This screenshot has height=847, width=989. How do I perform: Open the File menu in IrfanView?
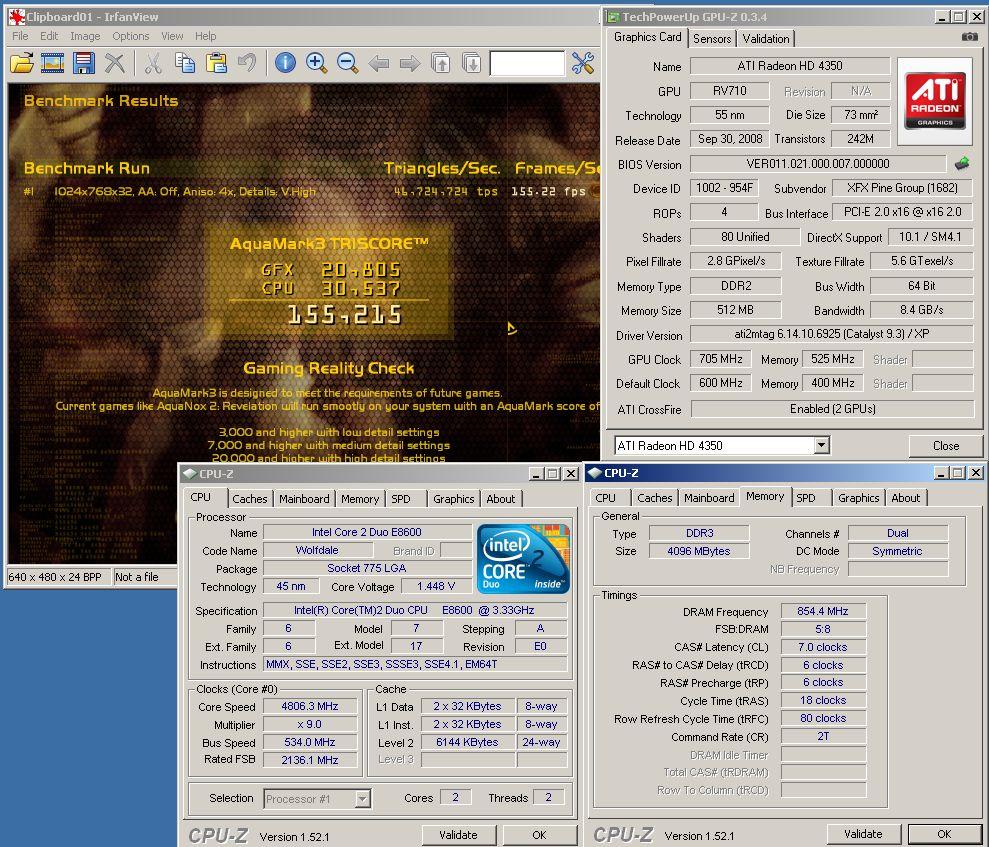(20, 36)
